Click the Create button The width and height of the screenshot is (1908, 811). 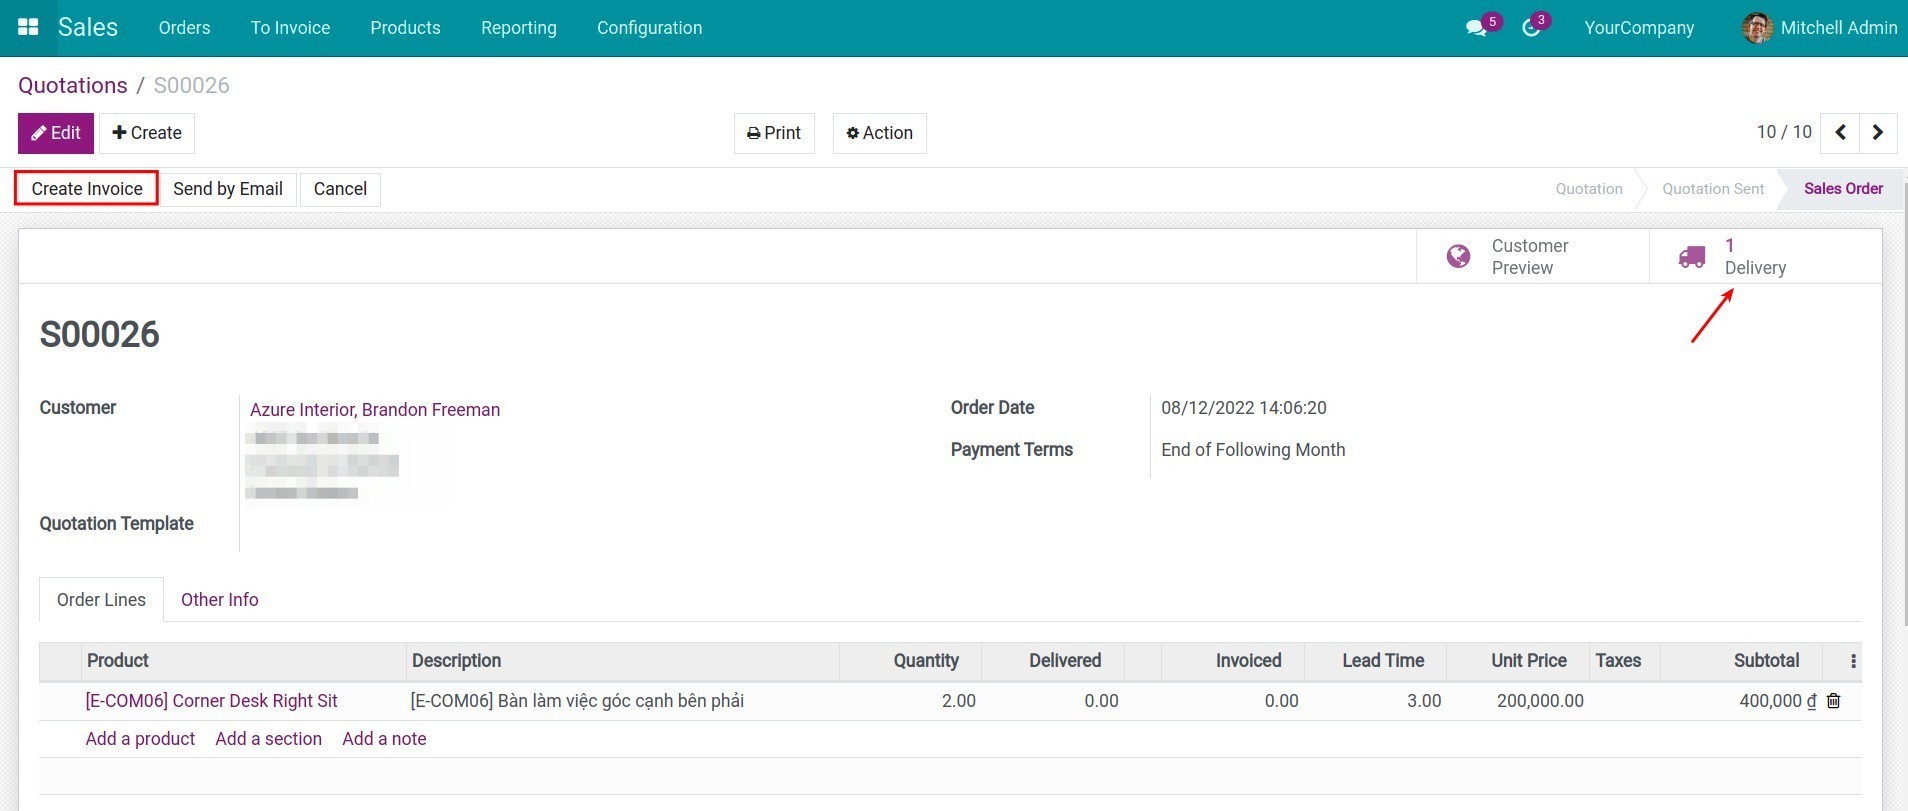pyautogui.click(x=147, y=133)
